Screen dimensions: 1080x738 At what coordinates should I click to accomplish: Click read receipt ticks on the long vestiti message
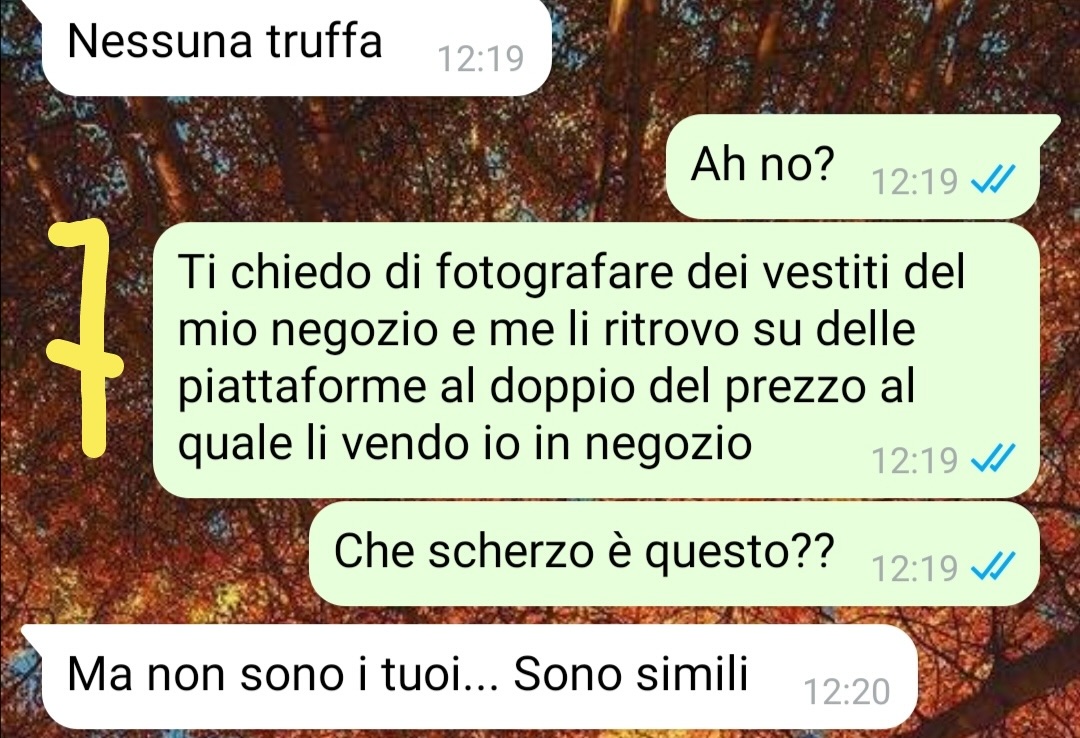click(992, 460)
